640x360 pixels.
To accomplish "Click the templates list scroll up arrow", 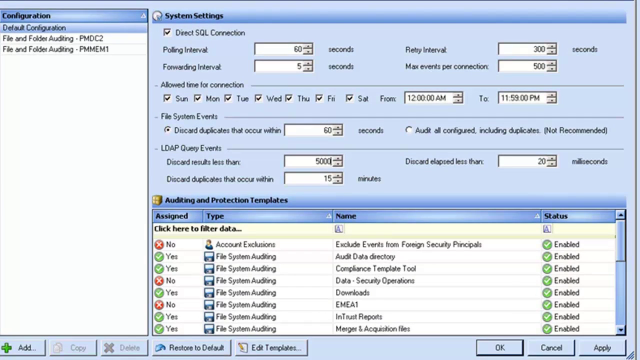I will (620, 215).
